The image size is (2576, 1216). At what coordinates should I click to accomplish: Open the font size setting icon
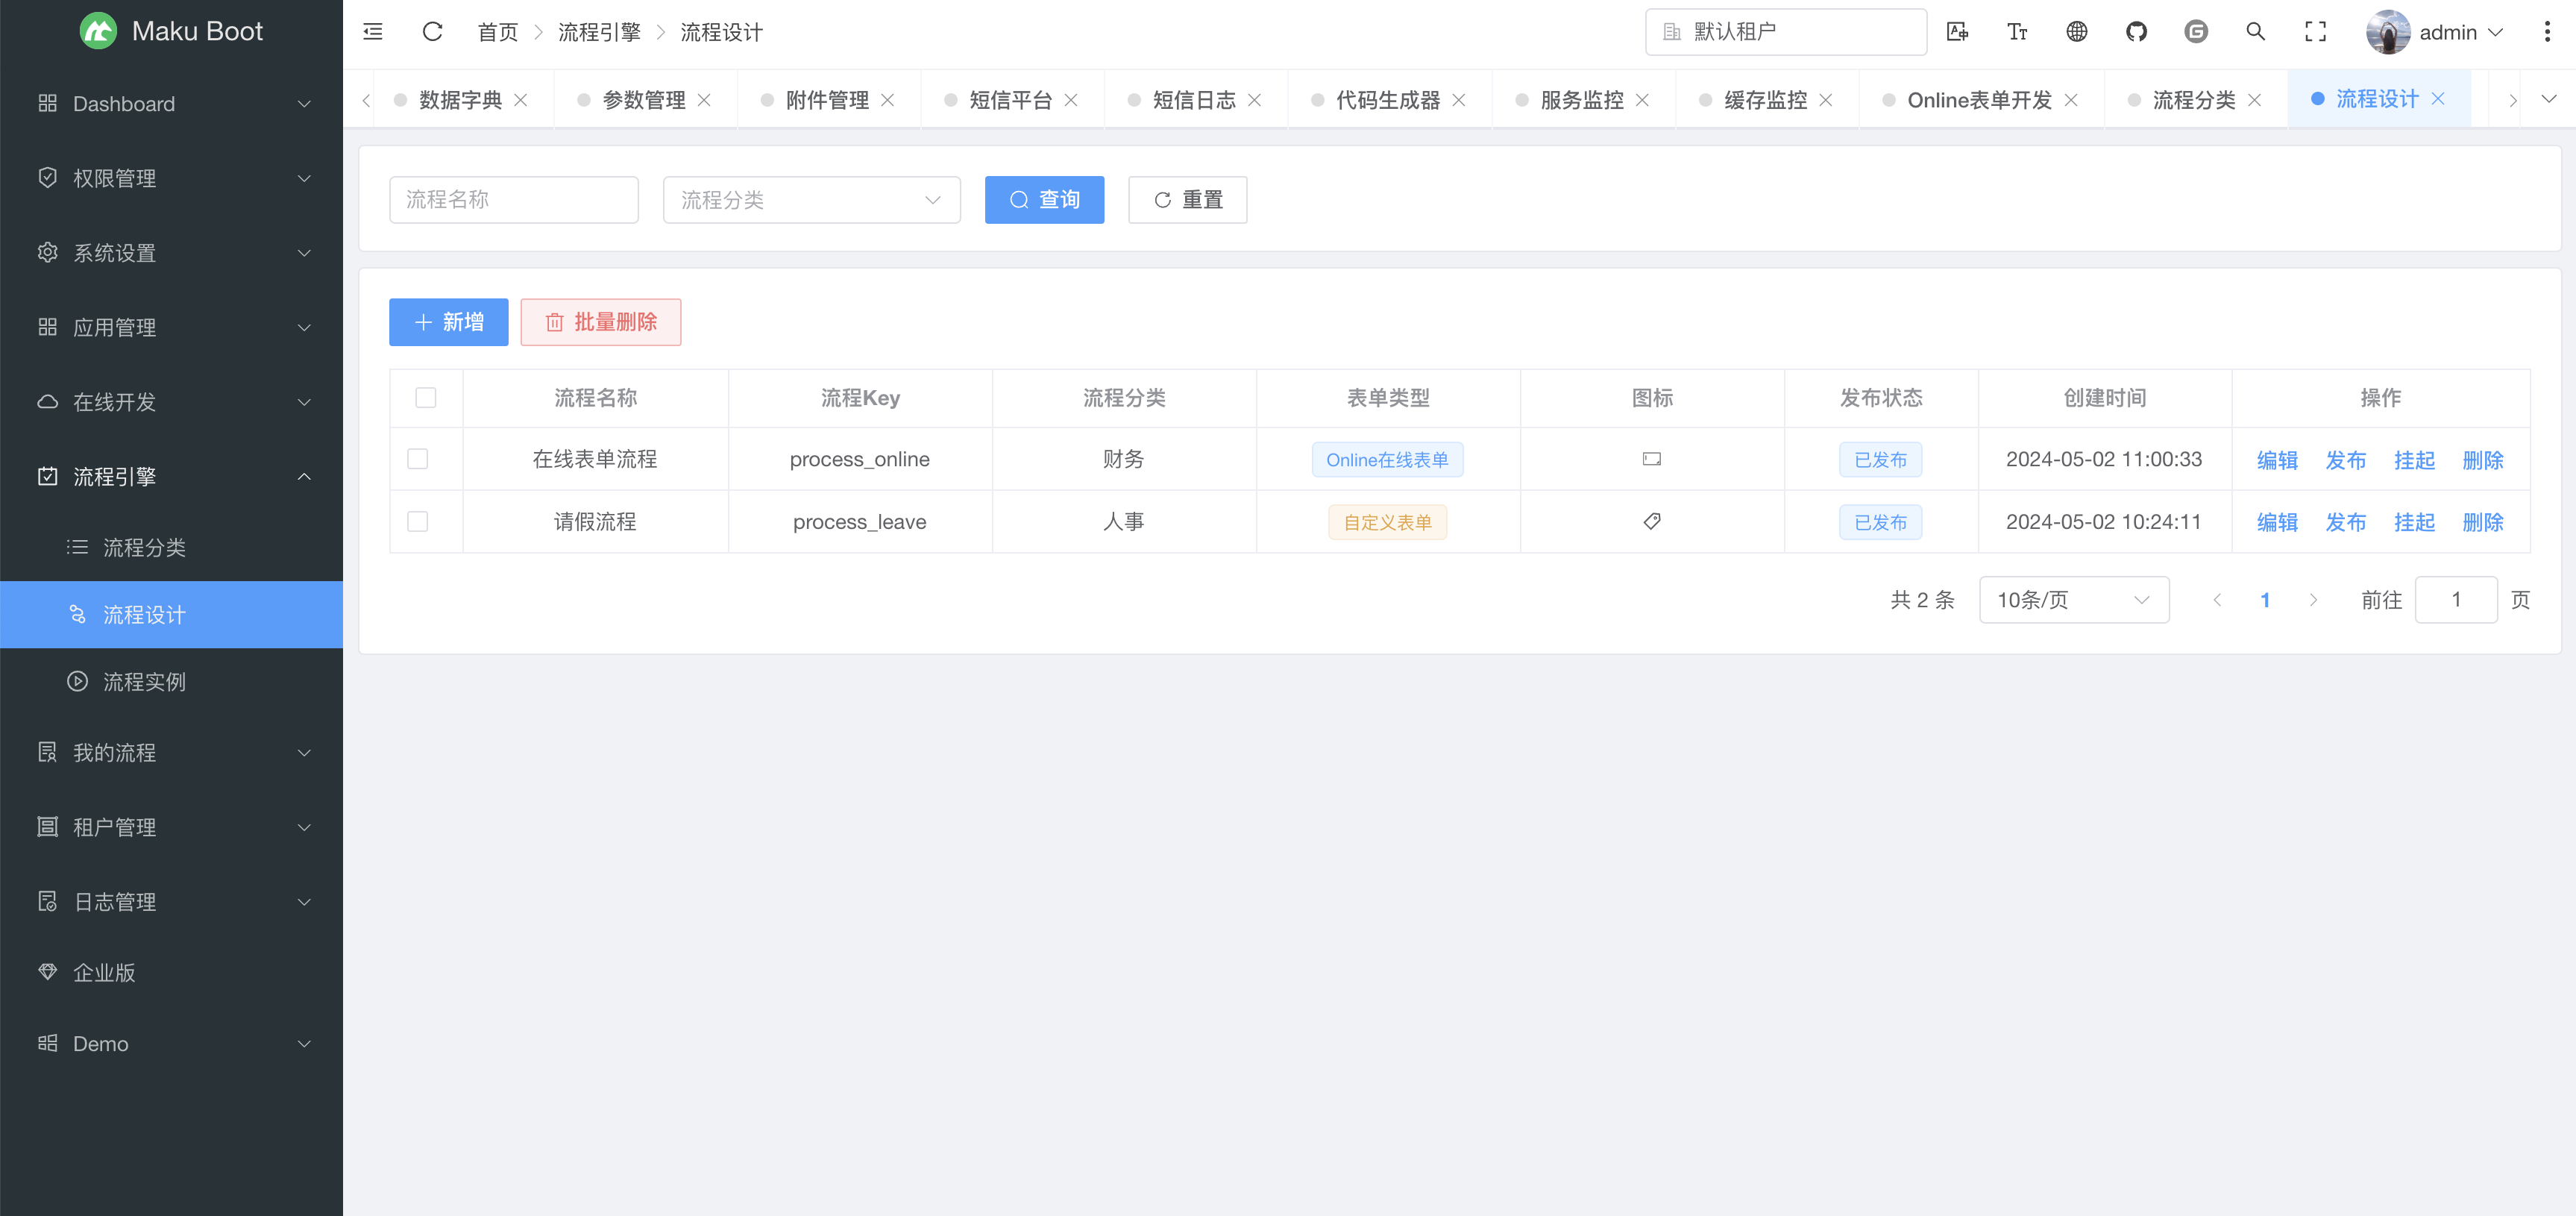point(2017,32)
